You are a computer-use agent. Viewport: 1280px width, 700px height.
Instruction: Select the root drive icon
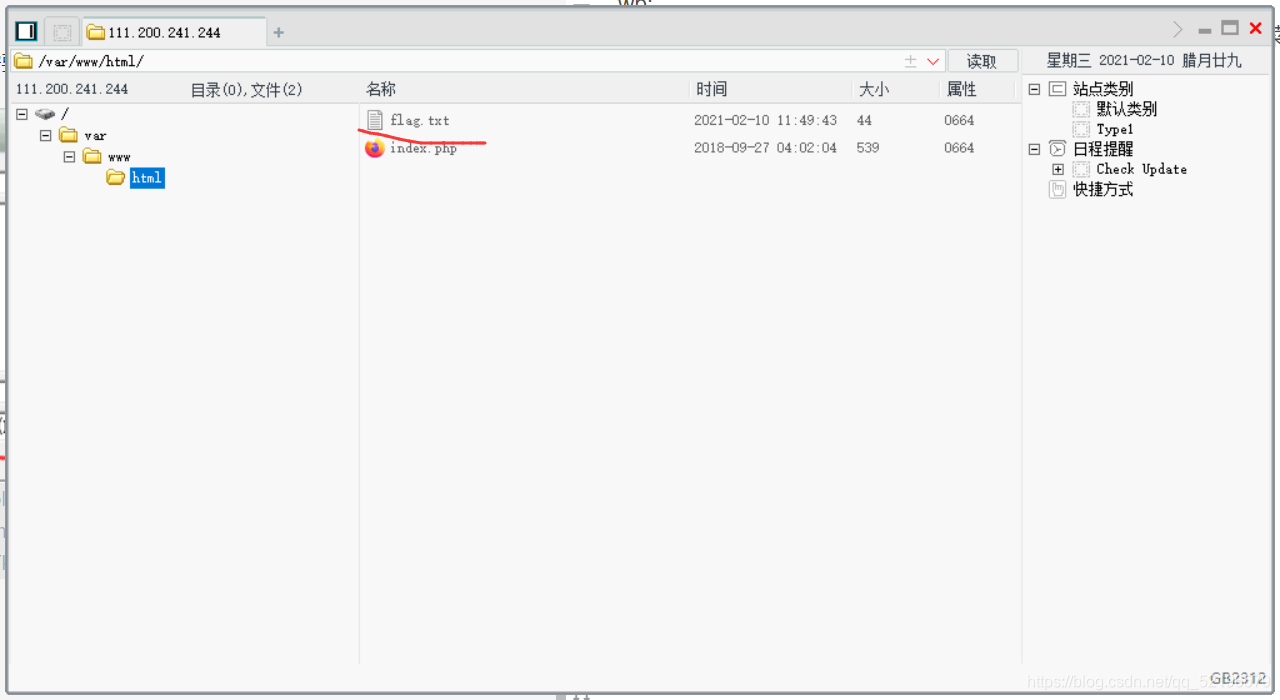click(x=45, y=114)
